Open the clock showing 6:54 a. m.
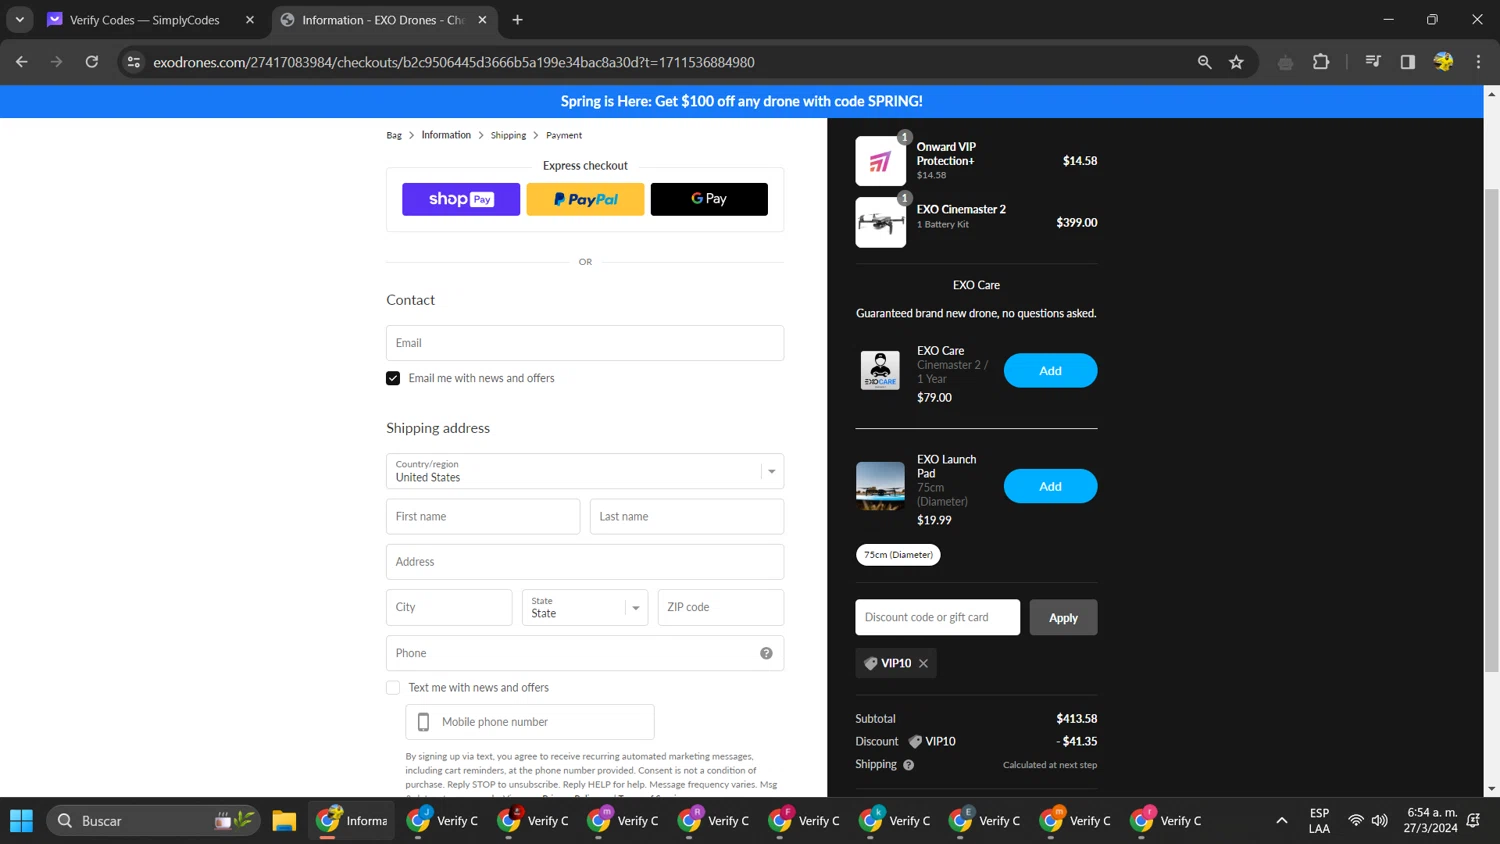 click(1431, 821)
